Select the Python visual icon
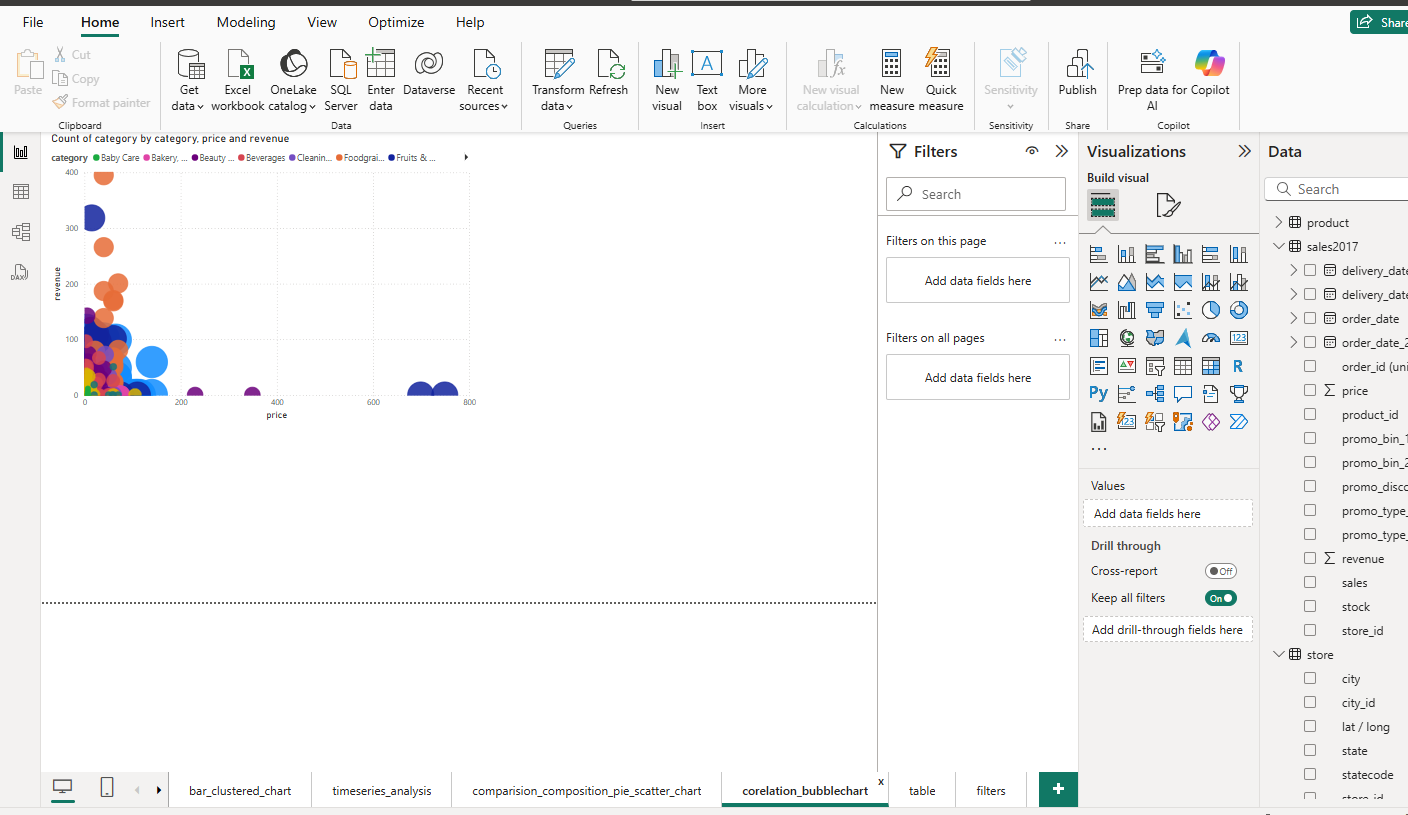1408x815 pixels. 1099,394
